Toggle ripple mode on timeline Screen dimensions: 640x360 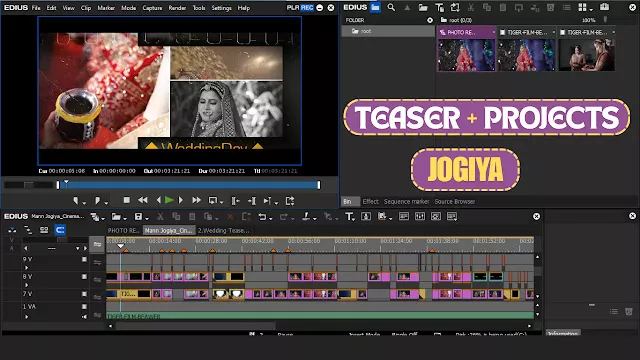coord(28,230)
